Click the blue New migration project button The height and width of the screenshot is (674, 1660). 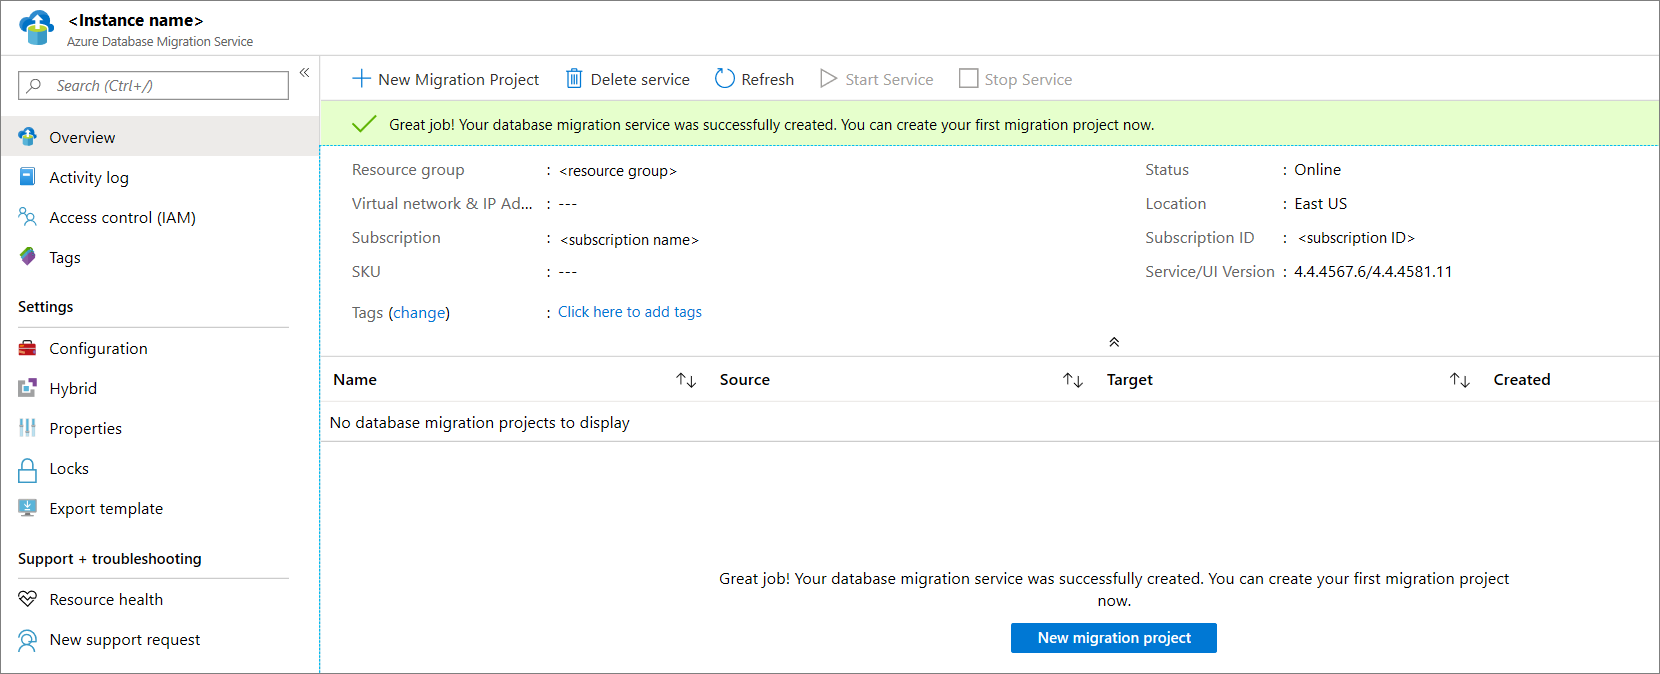[1113, 638]
